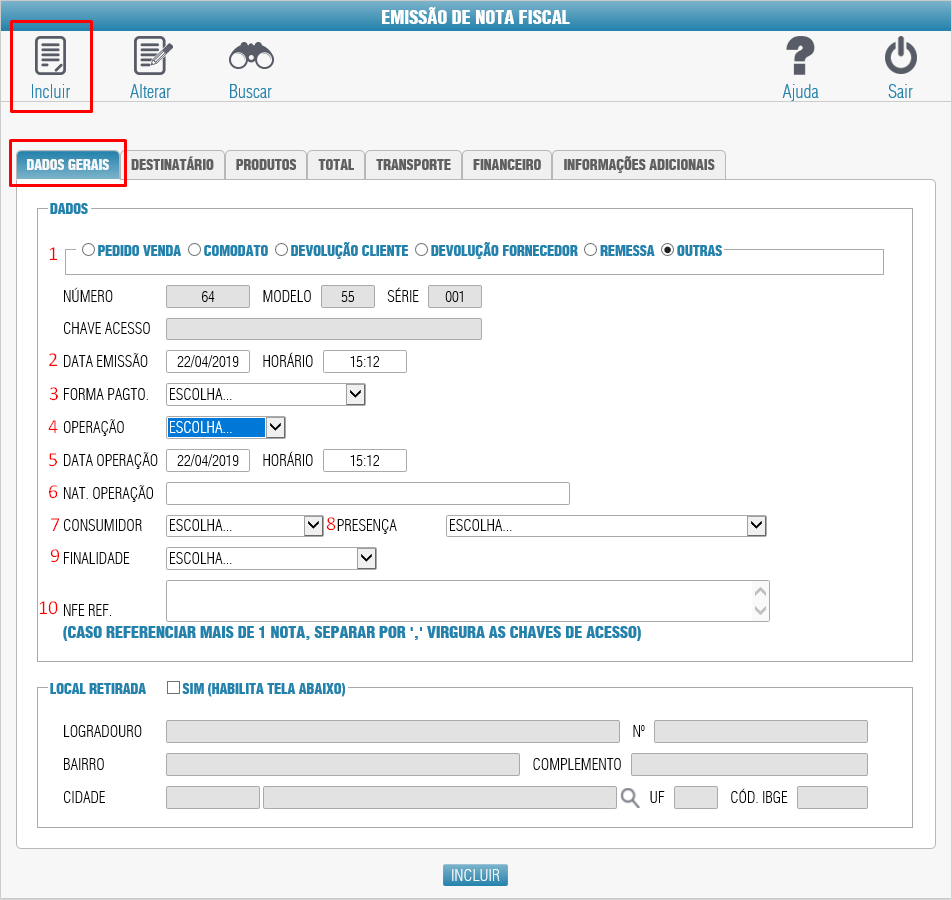Click the magnifier icon next to Cidade

pyautogui.click(x=630, y=797)
